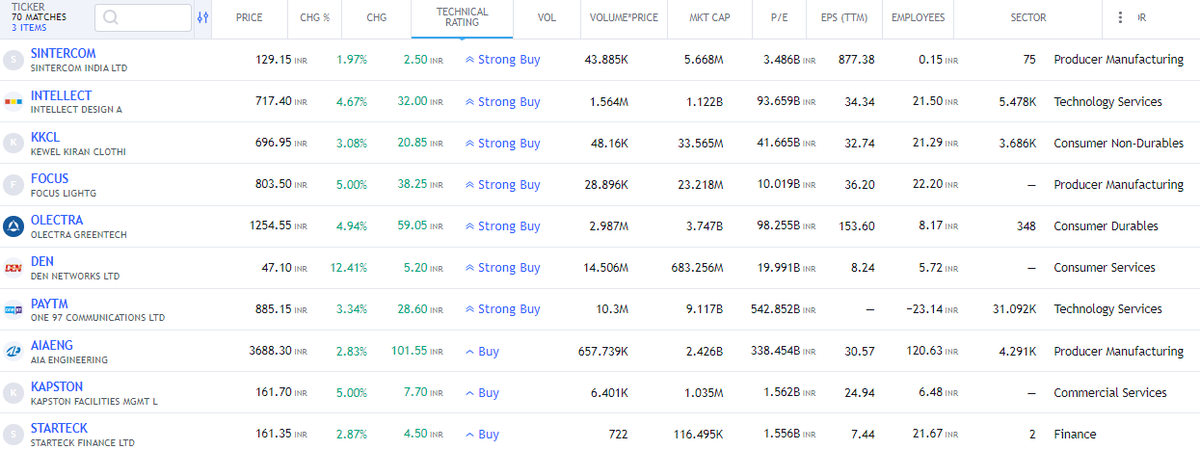Select the 877.38 value in SINTERCOM row
The image size is (1200, 450).
pos(856,60)
